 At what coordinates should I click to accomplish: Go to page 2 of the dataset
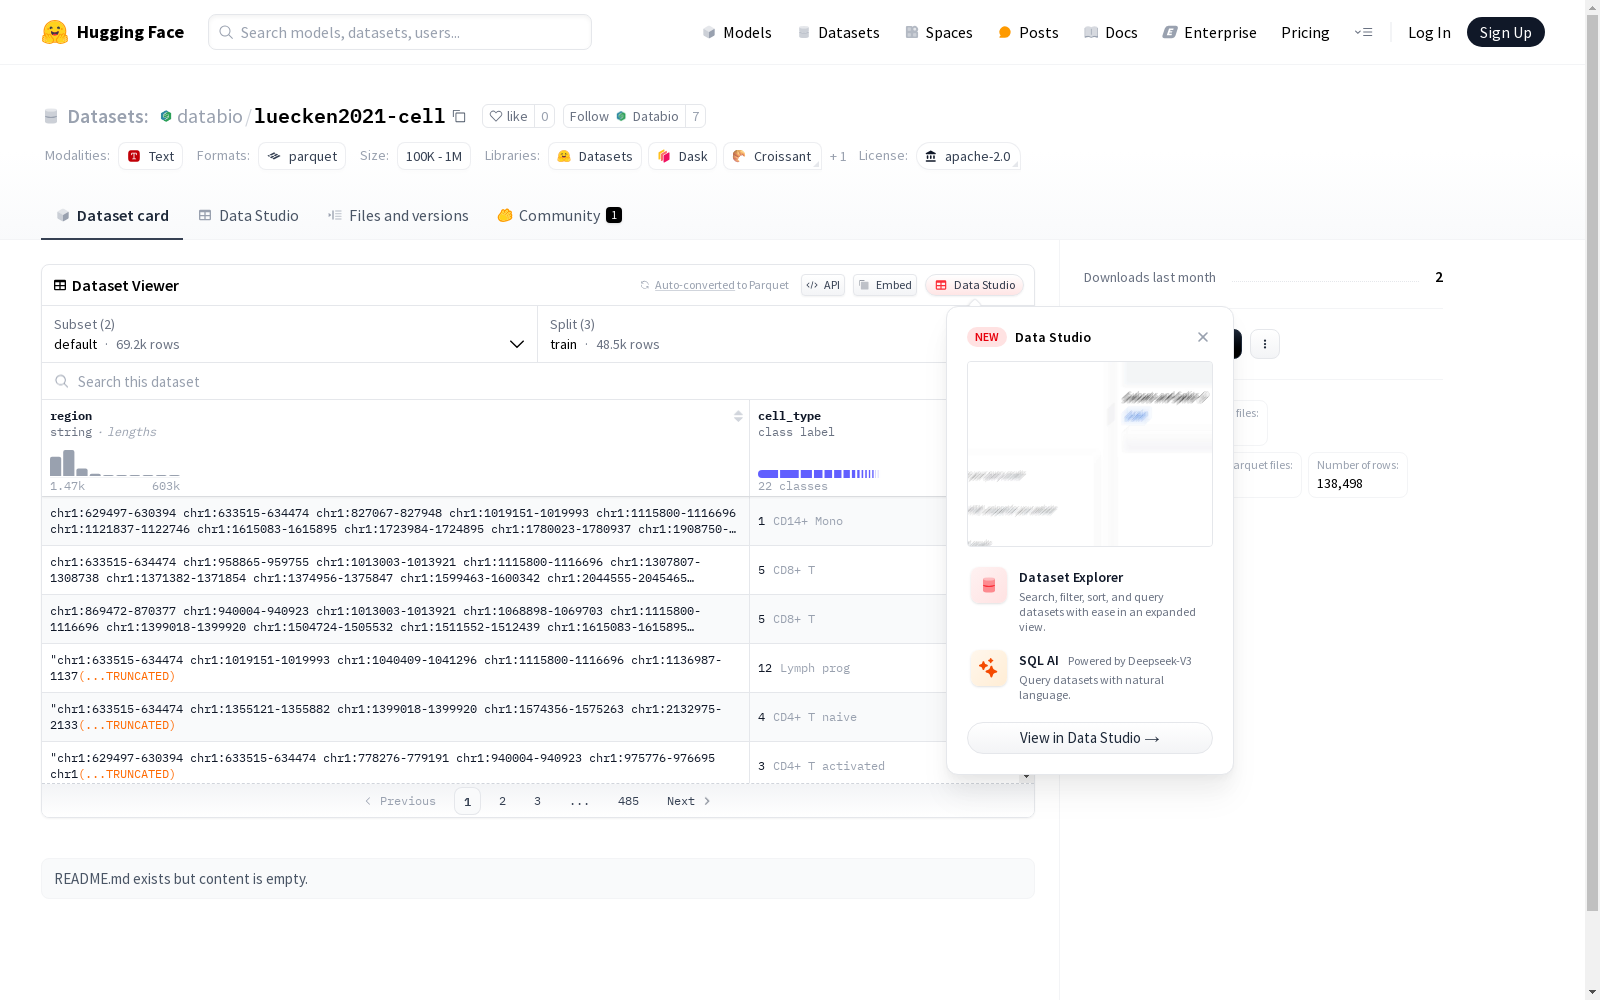[502, 801]
